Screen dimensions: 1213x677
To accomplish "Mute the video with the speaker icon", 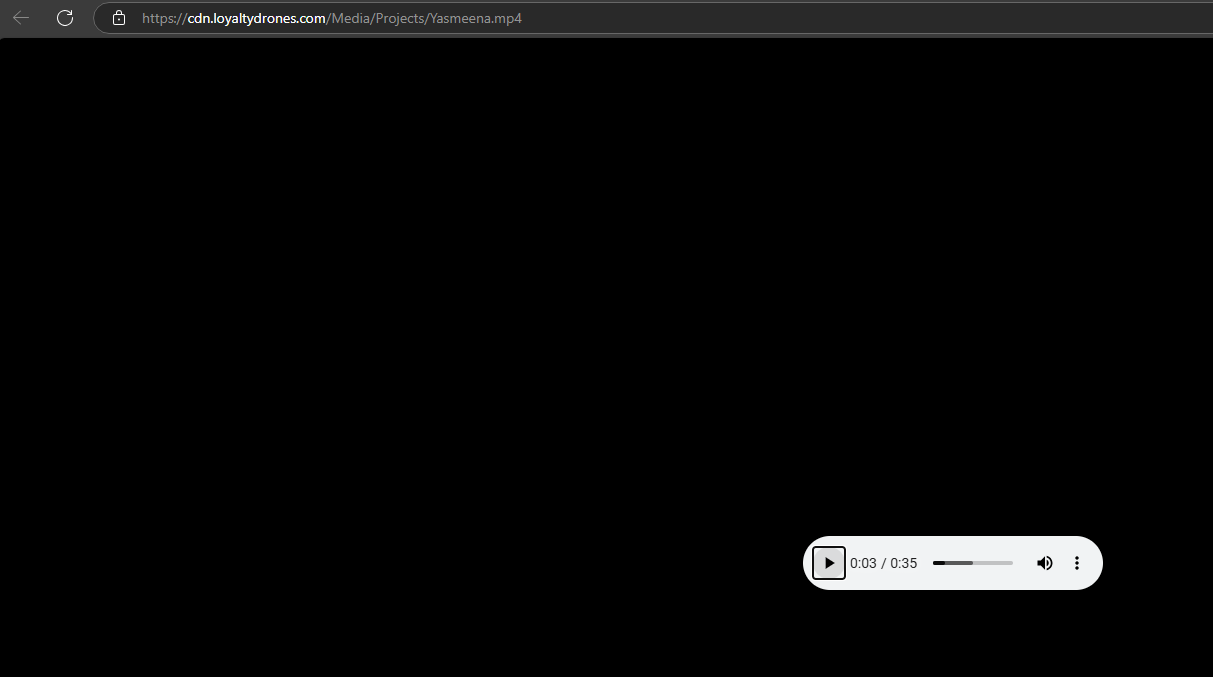I will (x=1045, y=563).
